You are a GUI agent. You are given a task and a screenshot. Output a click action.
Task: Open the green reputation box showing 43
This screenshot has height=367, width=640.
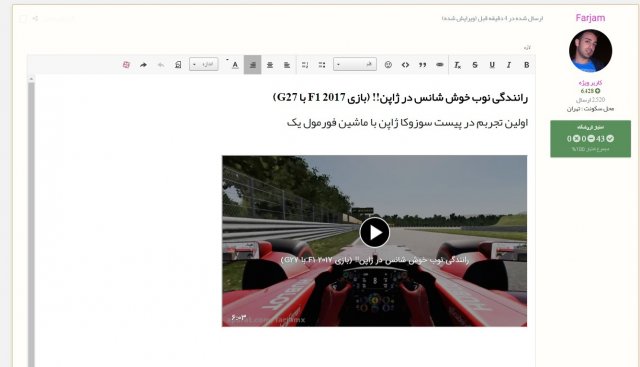(590, 139)
